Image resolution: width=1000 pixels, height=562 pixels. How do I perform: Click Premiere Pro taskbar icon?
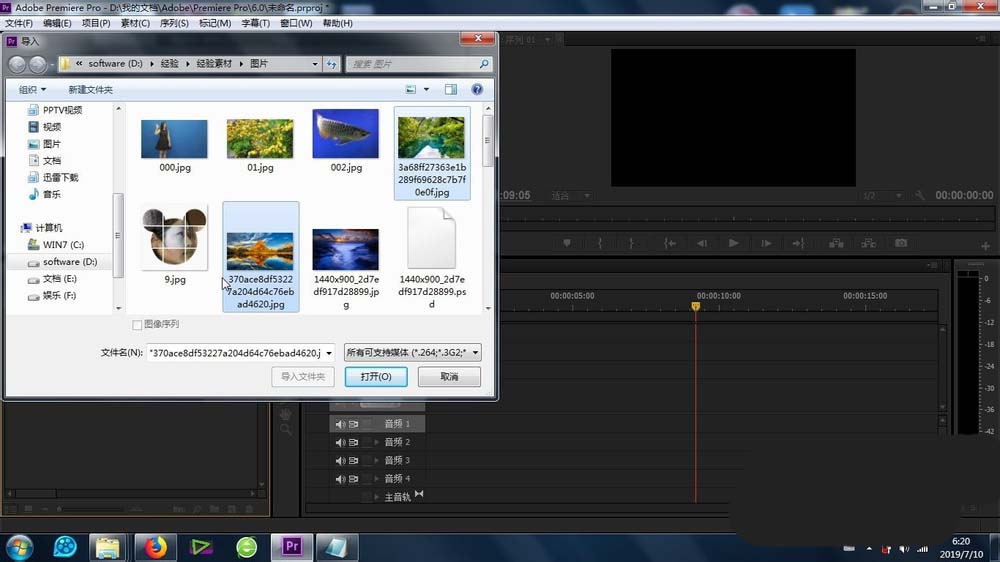291,547
